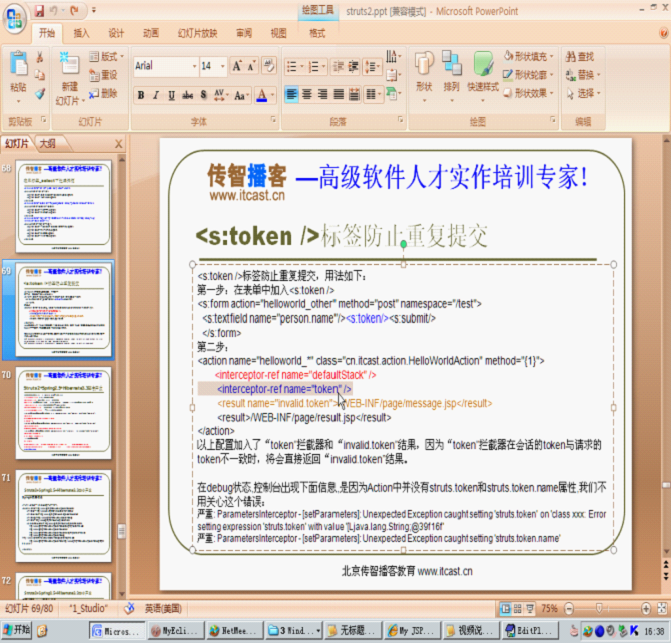Fit slide to window icon
Screen dimensions: 671x643
[x=662, y=608]
